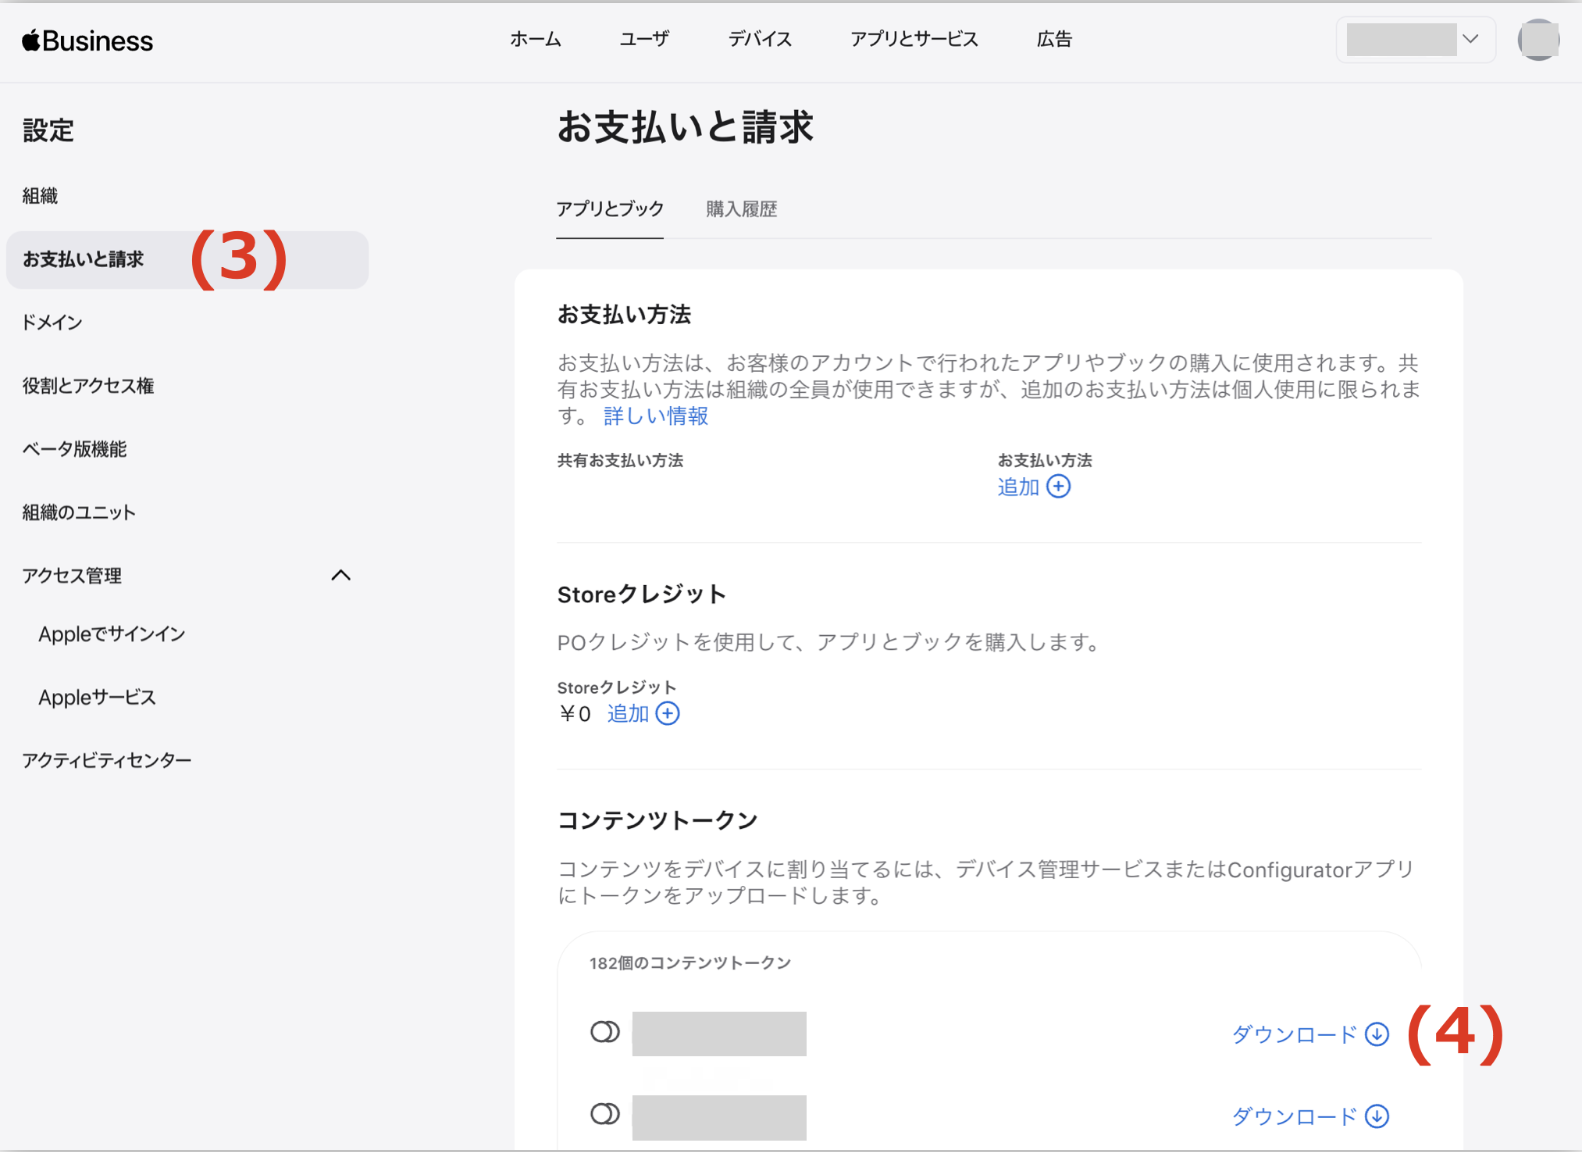This screenshot has width=1582, height=1152.
Task: Click first content token's overlapping-circles icon
Action: tap(605, 1032)
